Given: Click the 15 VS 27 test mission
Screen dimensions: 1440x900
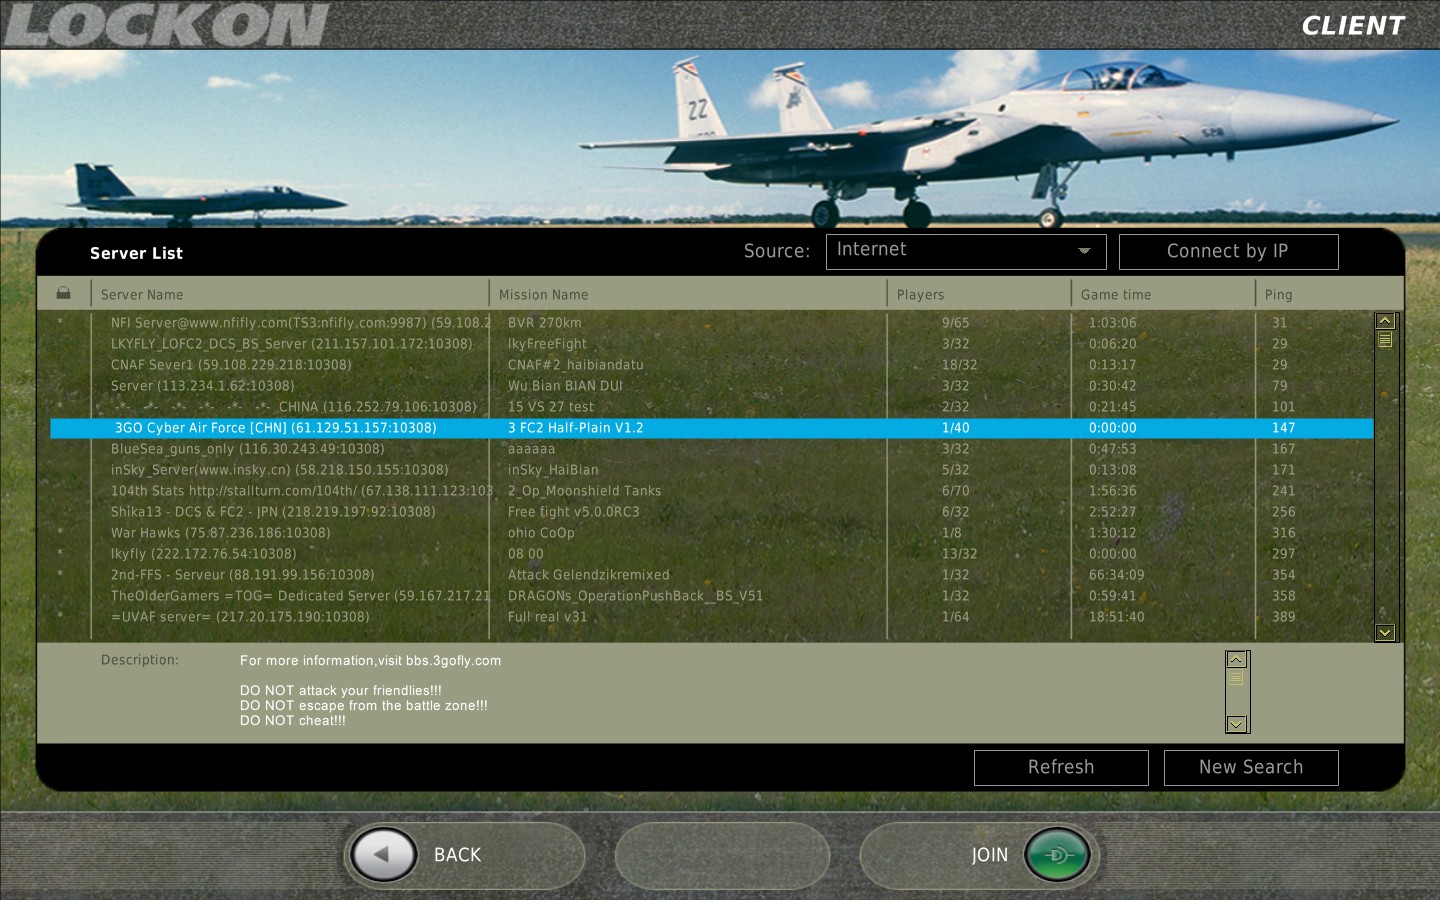Looking at the screenshot, I should pyautogui.click(x=550, y=407).
